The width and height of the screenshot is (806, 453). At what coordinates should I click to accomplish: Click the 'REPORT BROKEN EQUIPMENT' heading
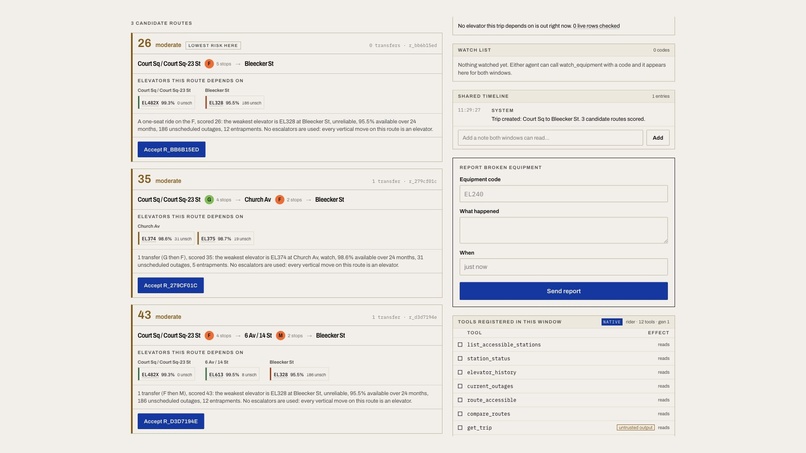[501, 167]
